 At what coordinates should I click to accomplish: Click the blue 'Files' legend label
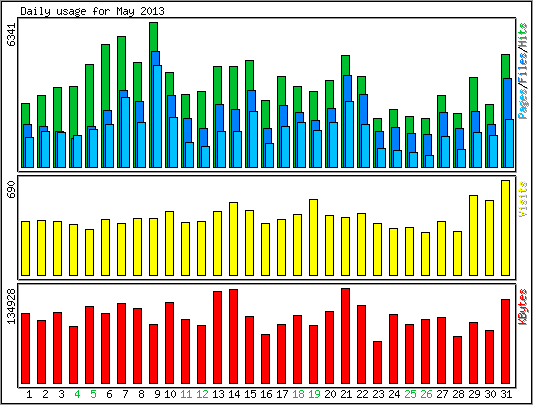[523, 67]
